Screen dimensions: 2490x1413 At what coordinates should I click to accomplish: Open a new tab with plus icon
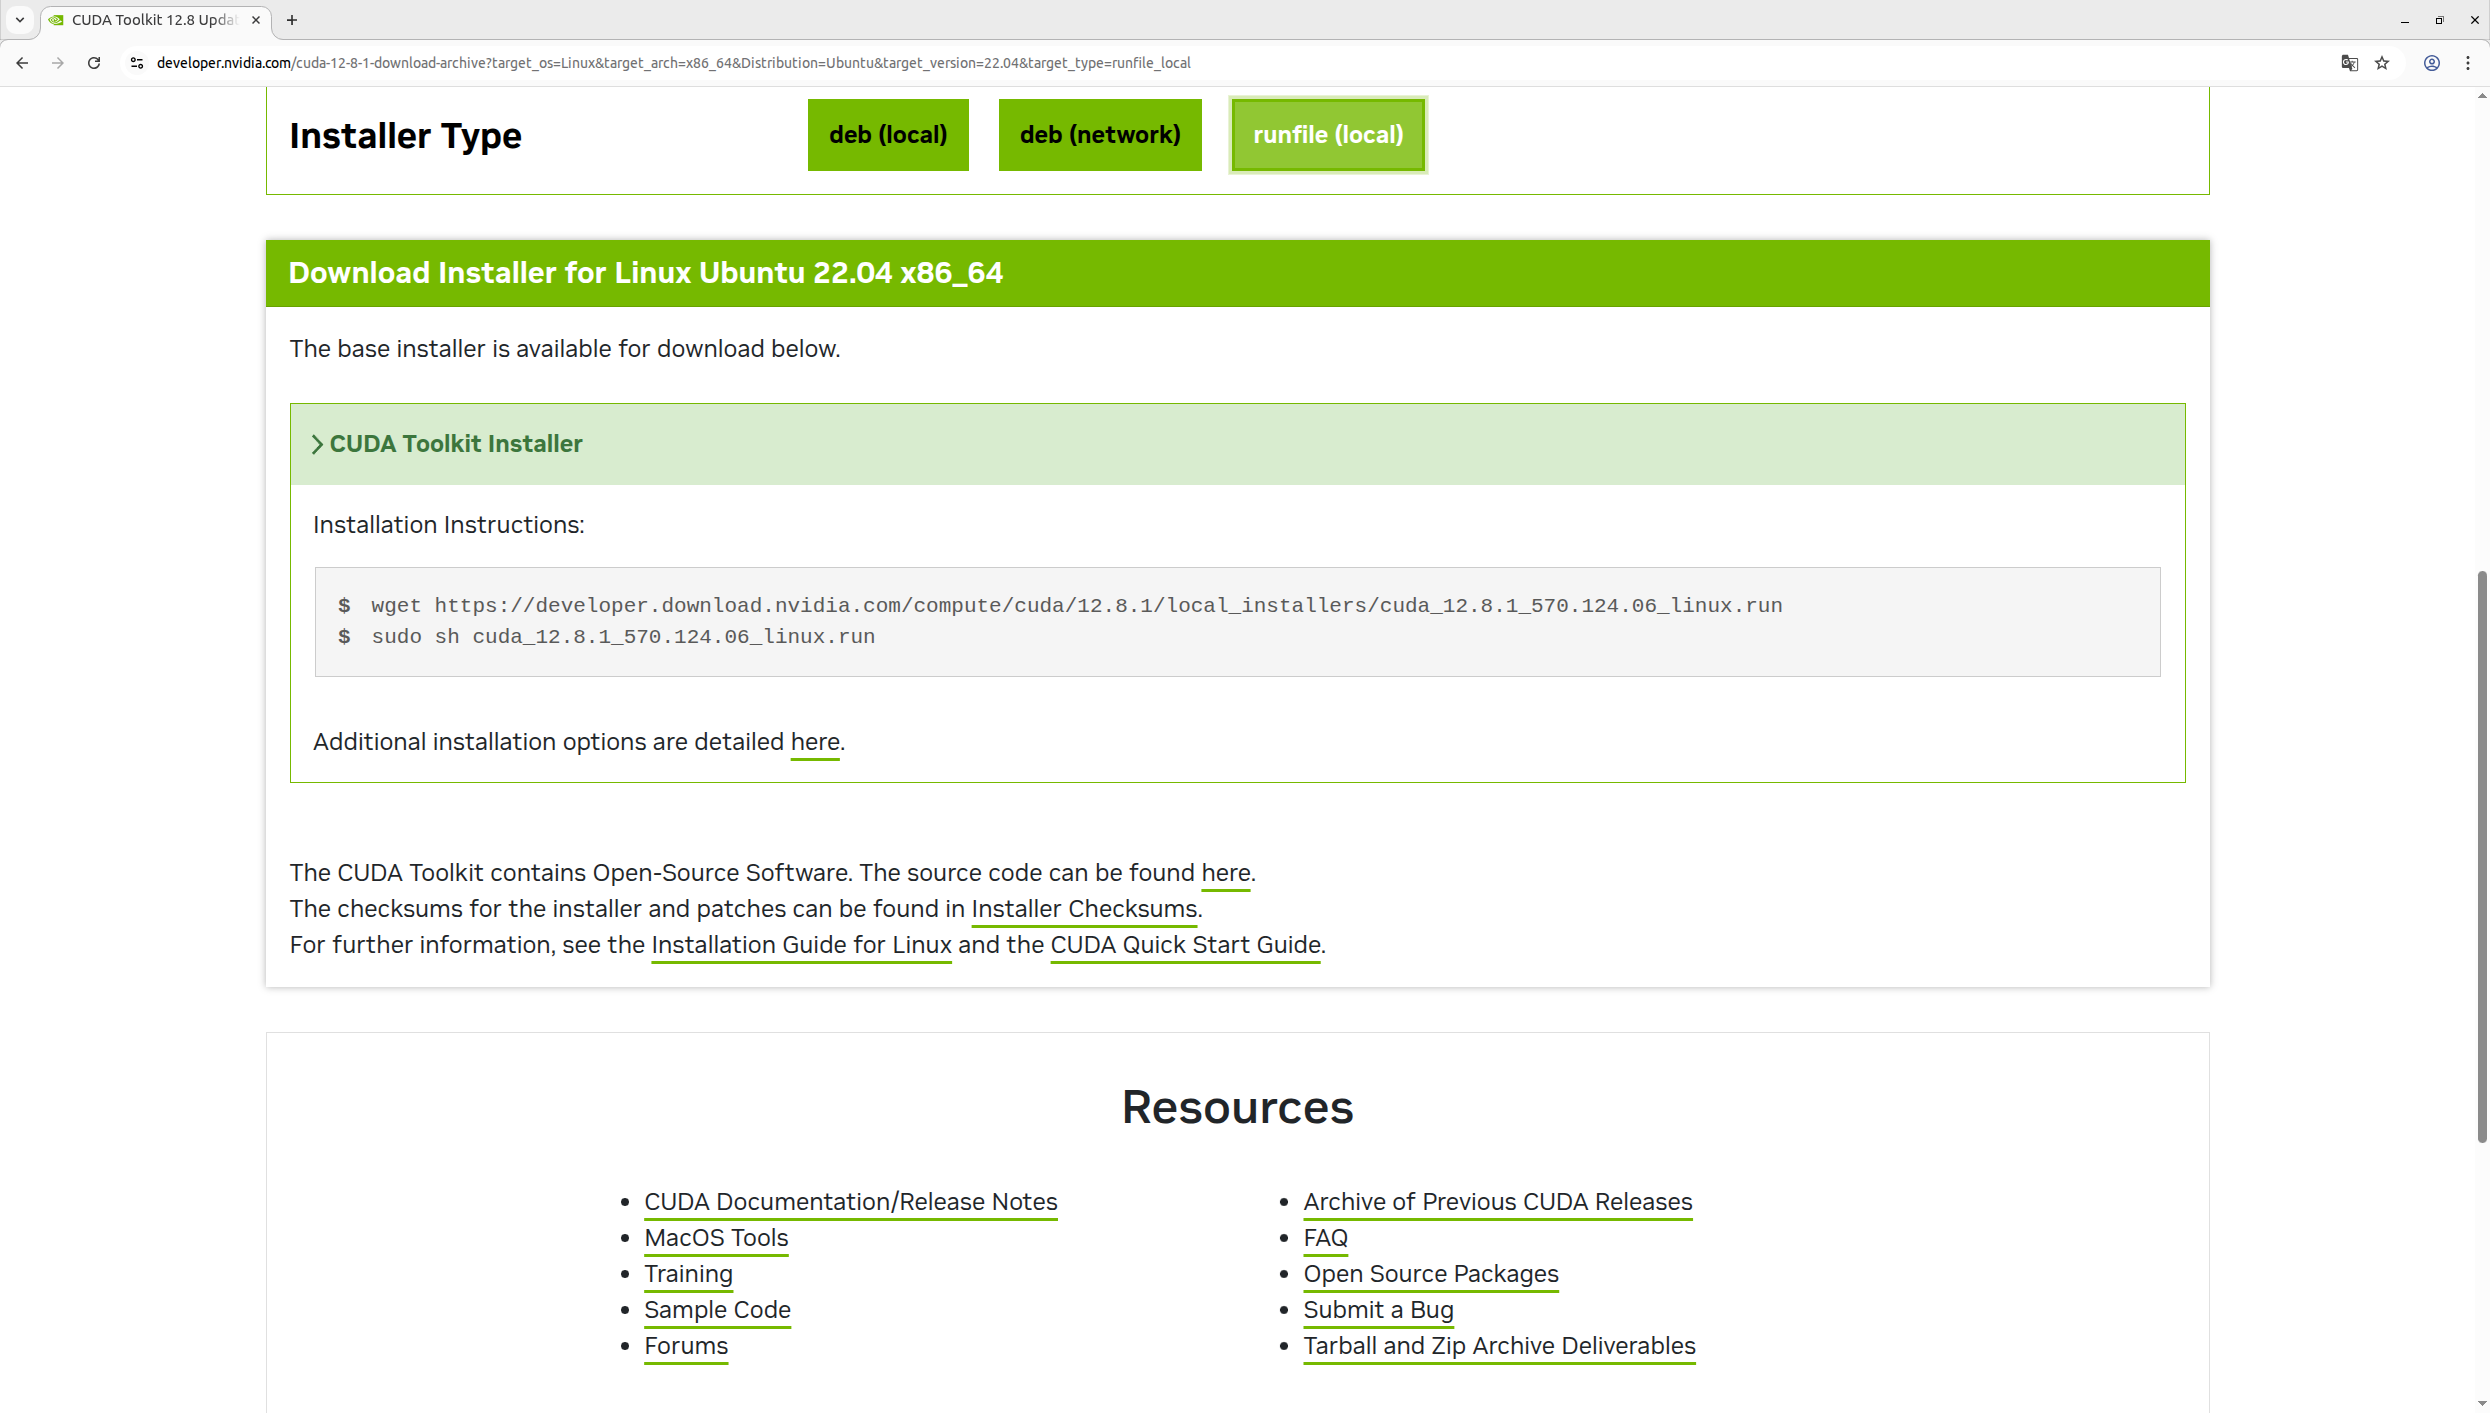click(x=292, y=20)
